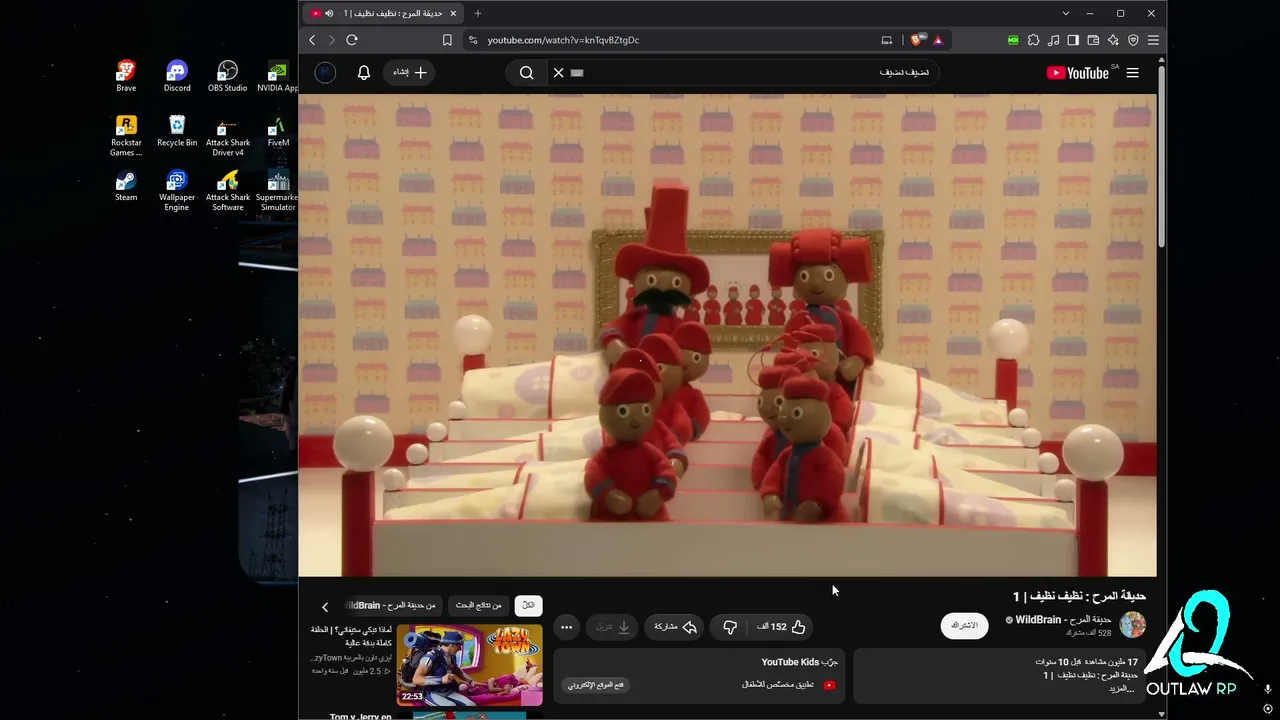1280x720 pixels.
Task: Open the Discord desktop shortcut
Action: pyautogui.click(x=177, y=76)
